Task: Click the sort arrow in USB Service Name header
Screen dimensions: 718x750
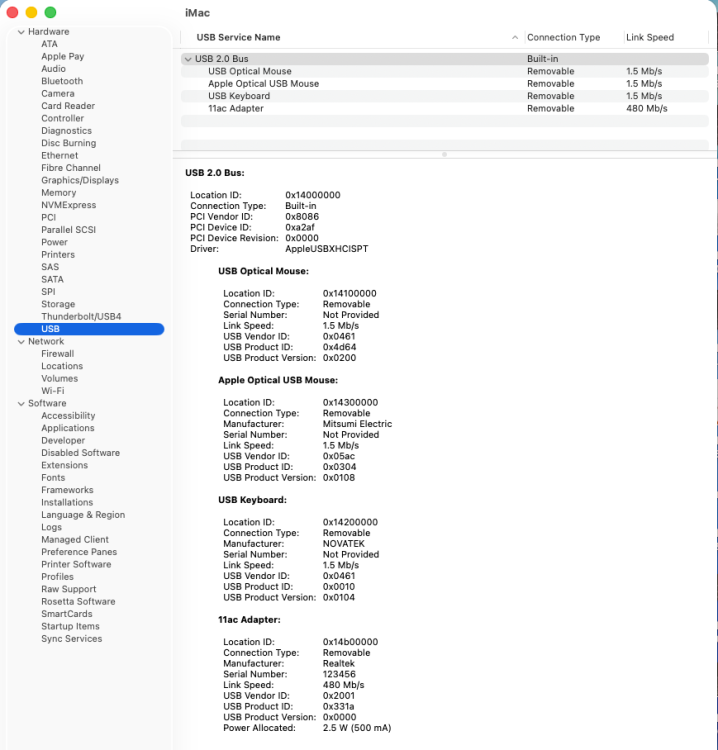Action: [x=515, y=37]
